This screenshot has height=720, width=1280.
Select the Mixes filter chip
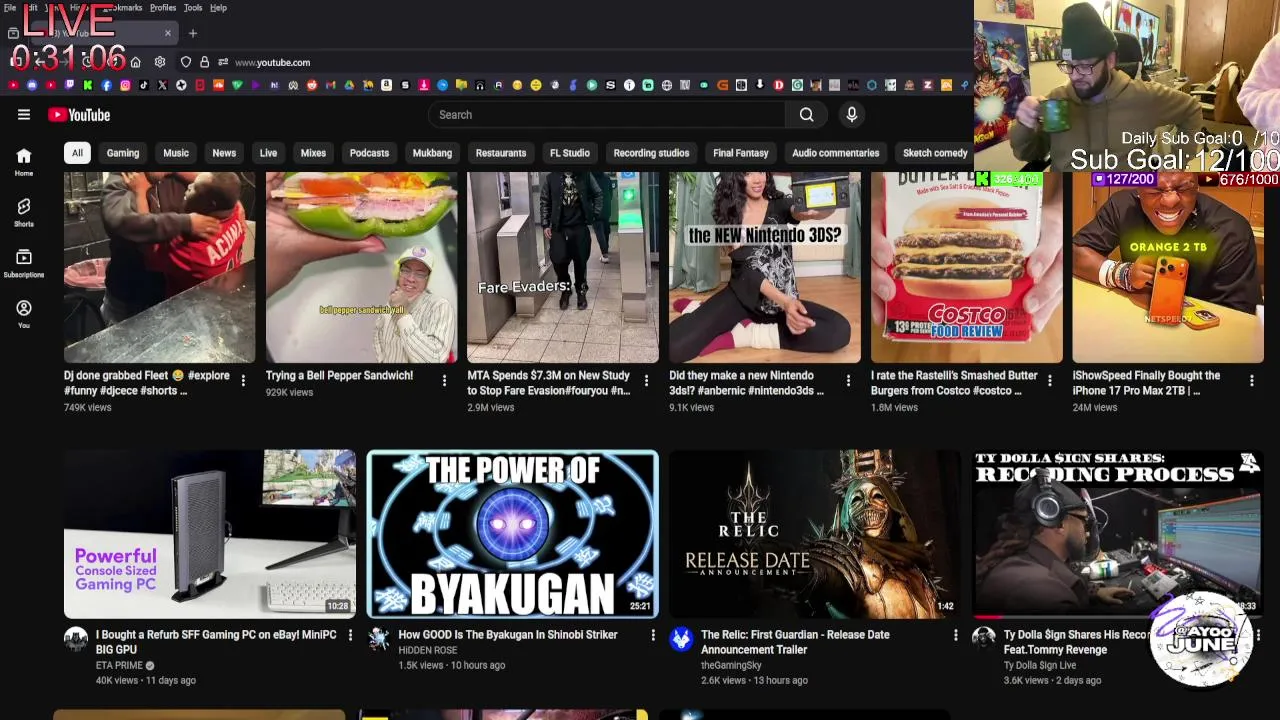click(313, 153)
